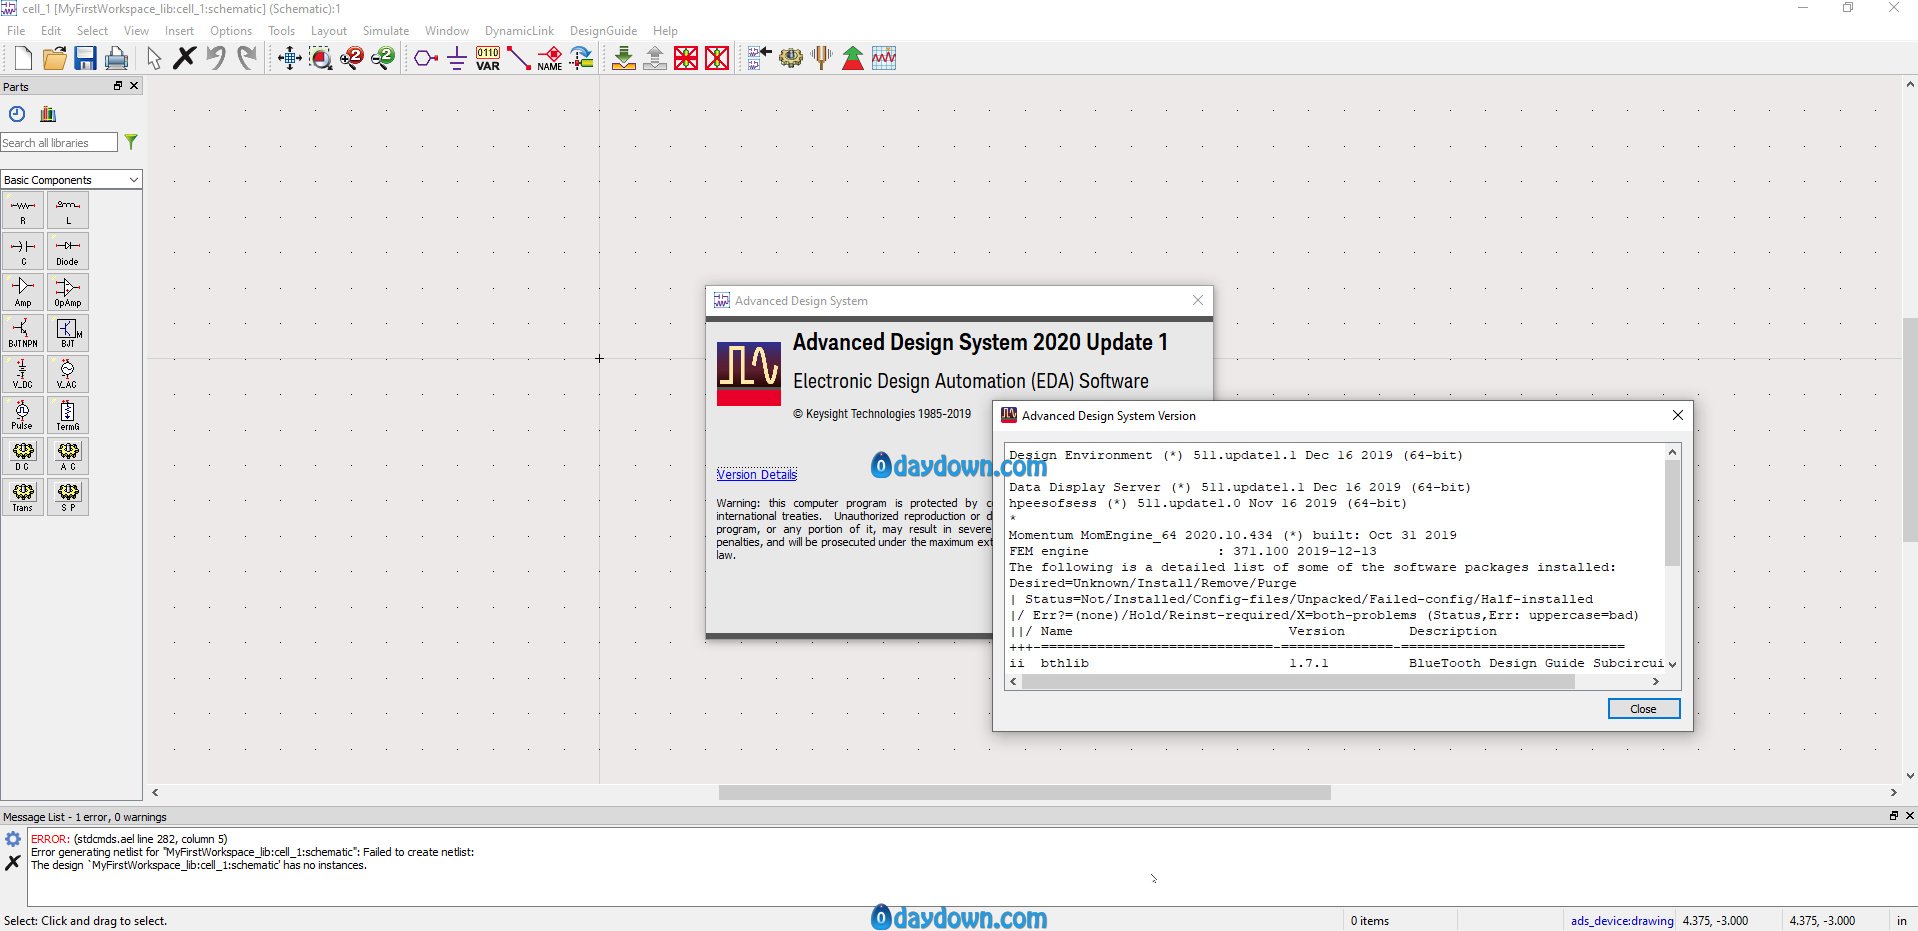Click the Simulate gear icon in toolbar
1918x931 pixels.
(x=791, y=58)
